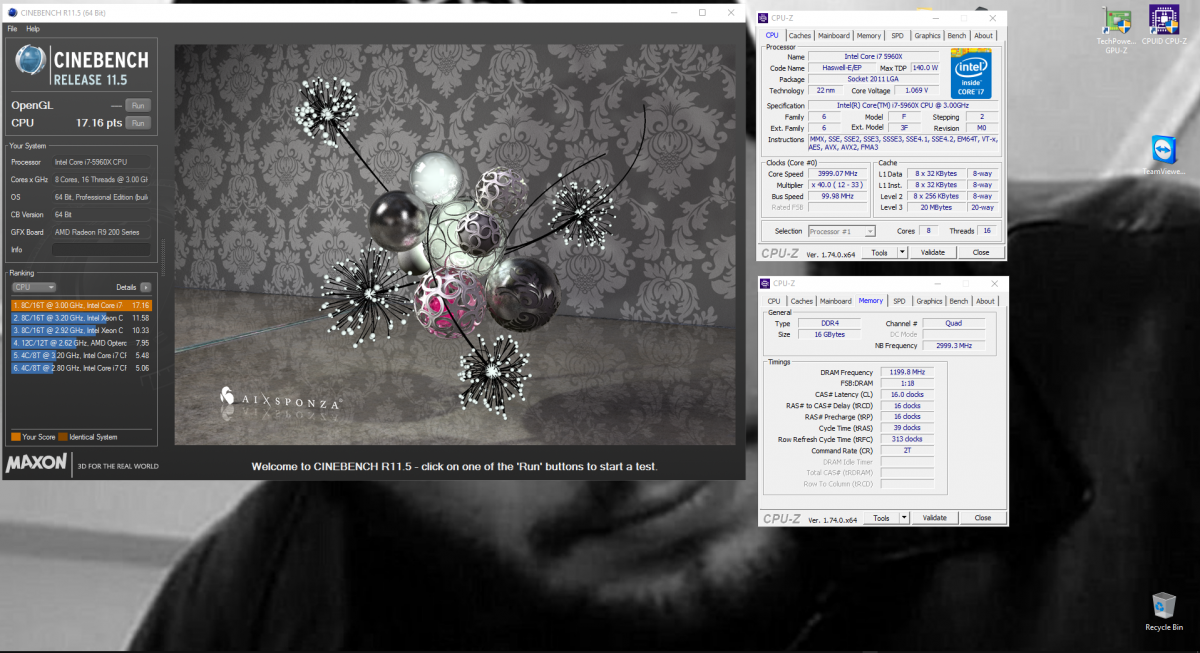This screenshot has height=653, width=1200.
Task: Launch TeamViewer from the desktop icon
Action: (x=1163, y=155)
